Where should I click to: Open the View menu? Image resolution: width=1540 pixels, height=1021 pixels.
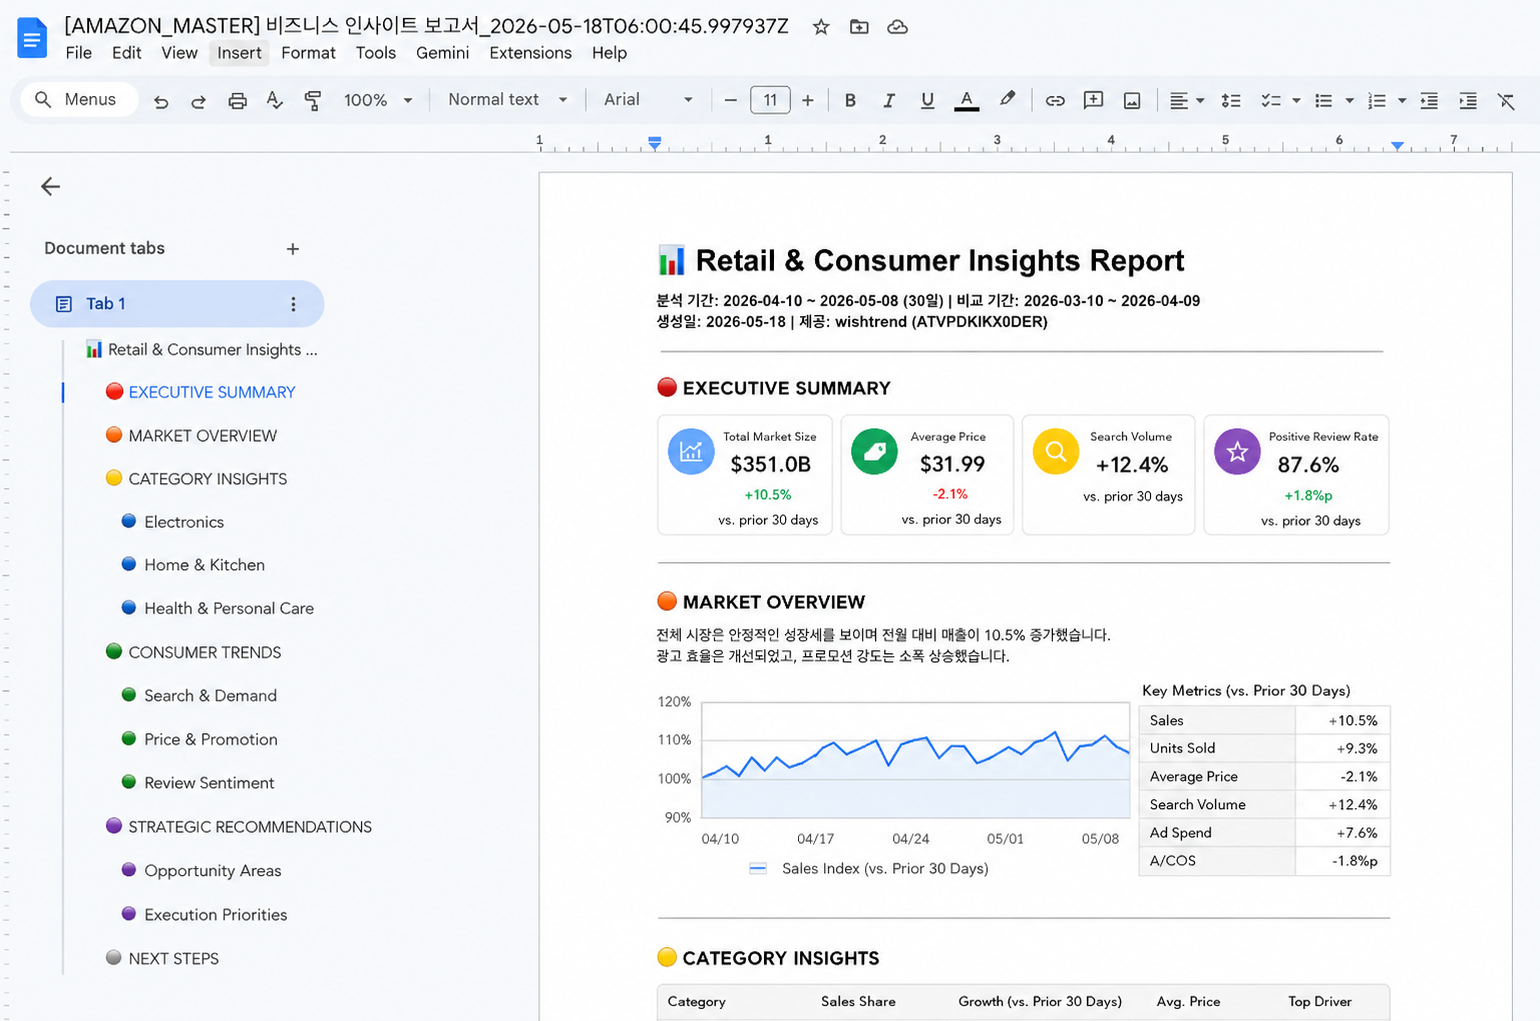180,53
